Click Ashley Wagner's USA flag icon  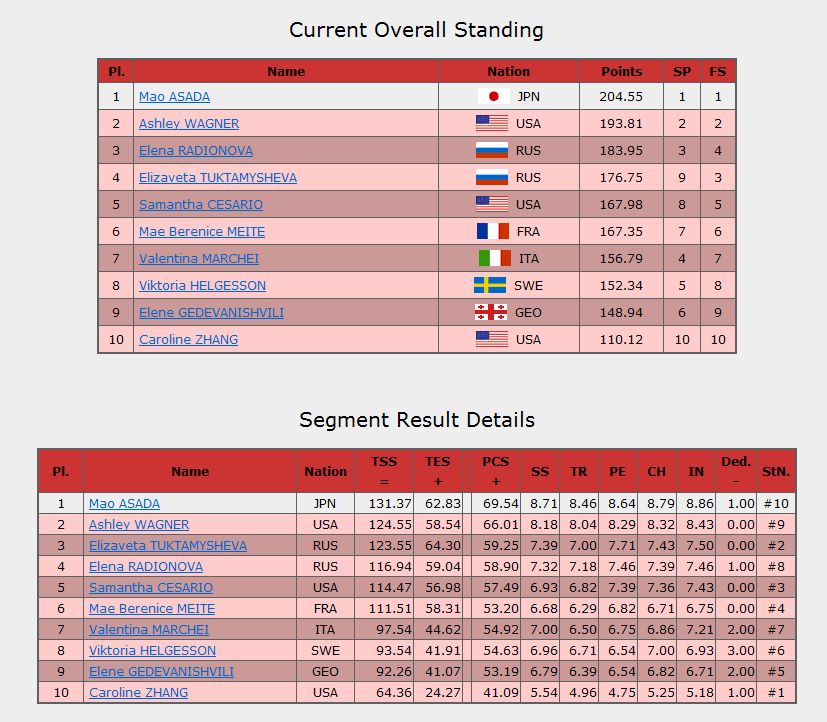point(492,123)
